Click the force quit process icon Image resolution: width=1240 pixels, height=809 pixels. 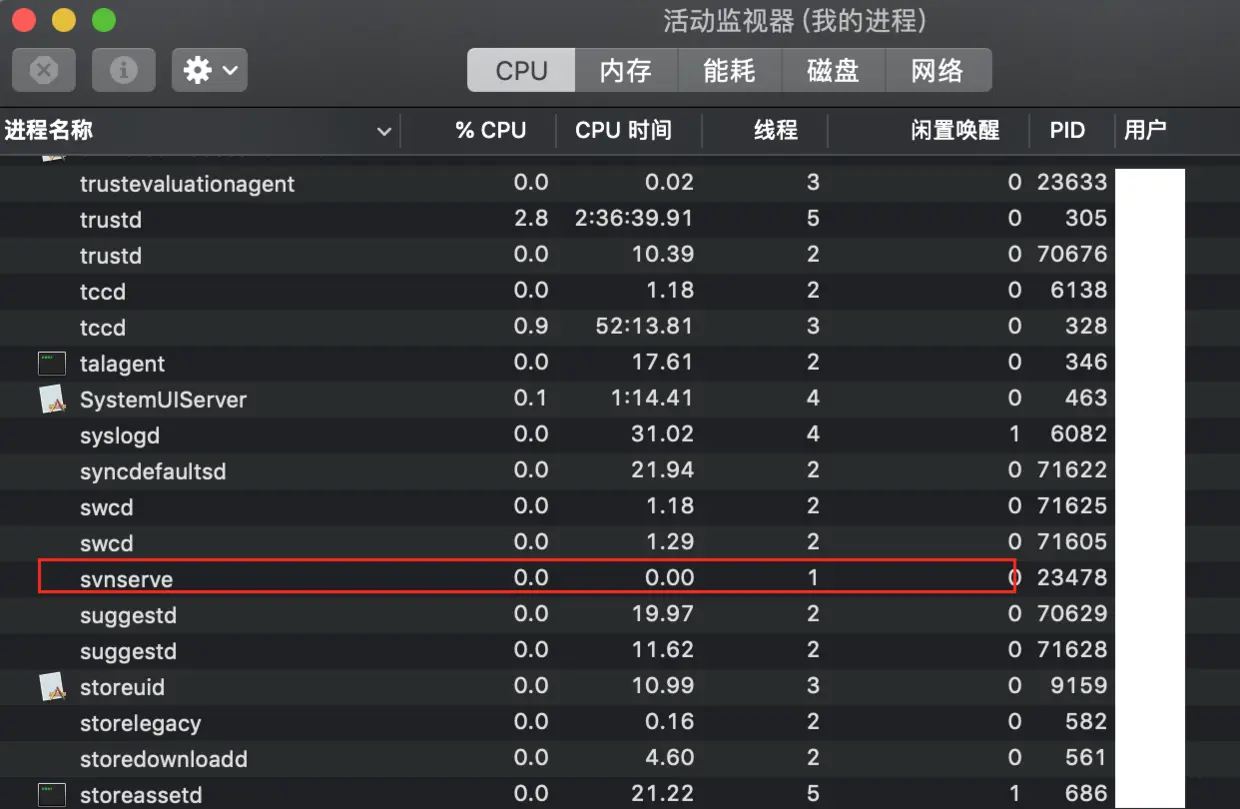[43, 70]
